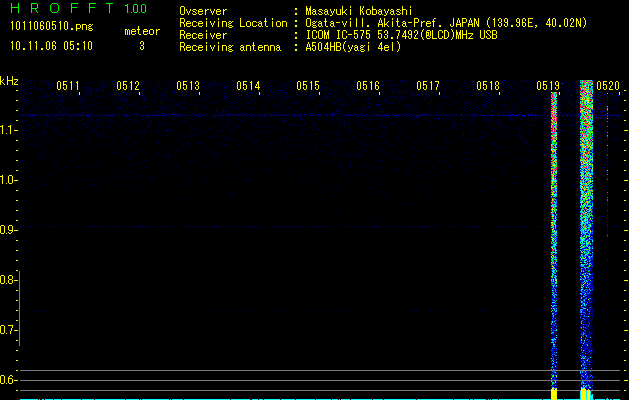Click the Ogata-vill. Akita-Pref. JAPAN location text
This screenshot has width=629, height=400.
[x=446, y=23]
